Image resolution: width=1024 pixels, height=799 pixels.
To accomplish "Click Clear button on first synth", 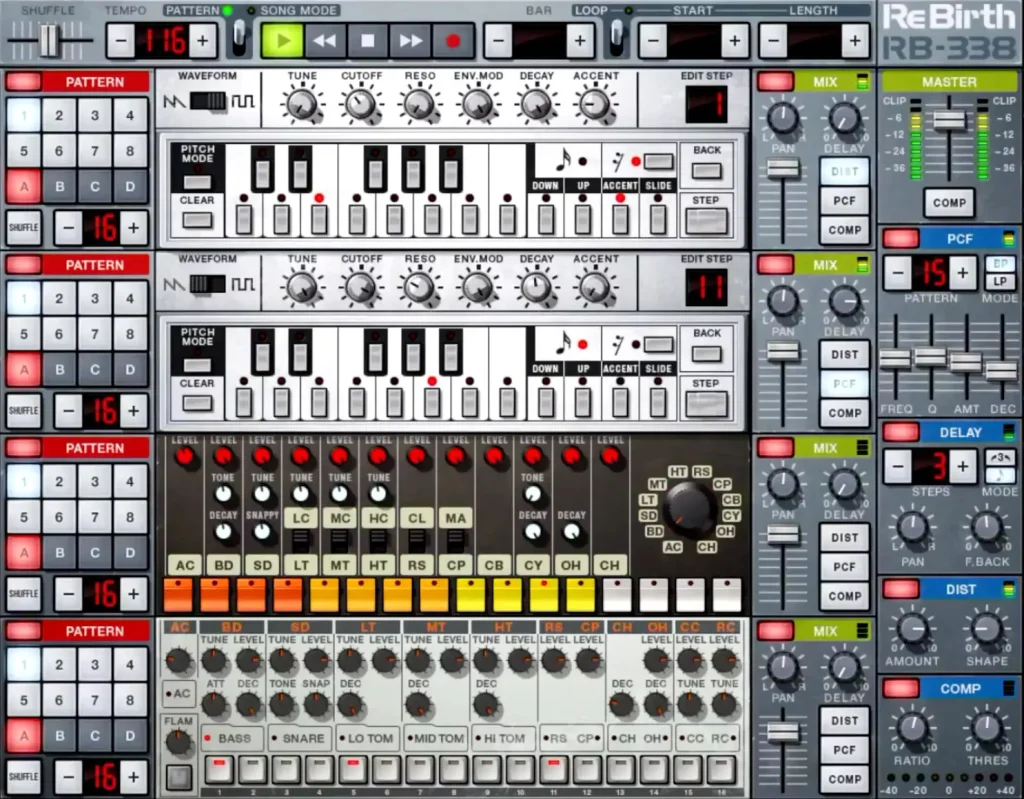I will [197, 220].
